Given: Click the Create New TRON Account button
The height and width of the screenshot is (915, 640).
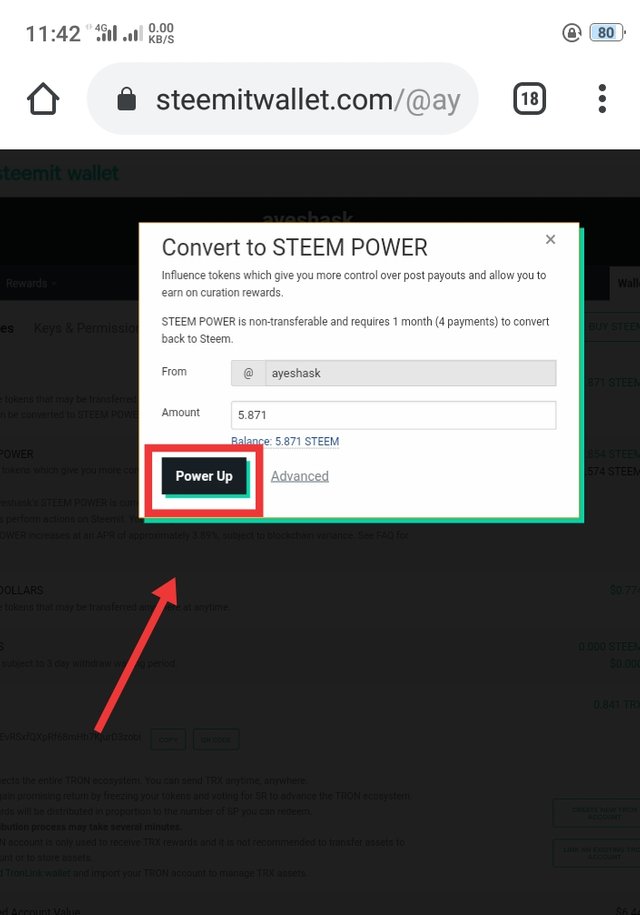Looking at the screenshot, I should [x=596, y=813].
